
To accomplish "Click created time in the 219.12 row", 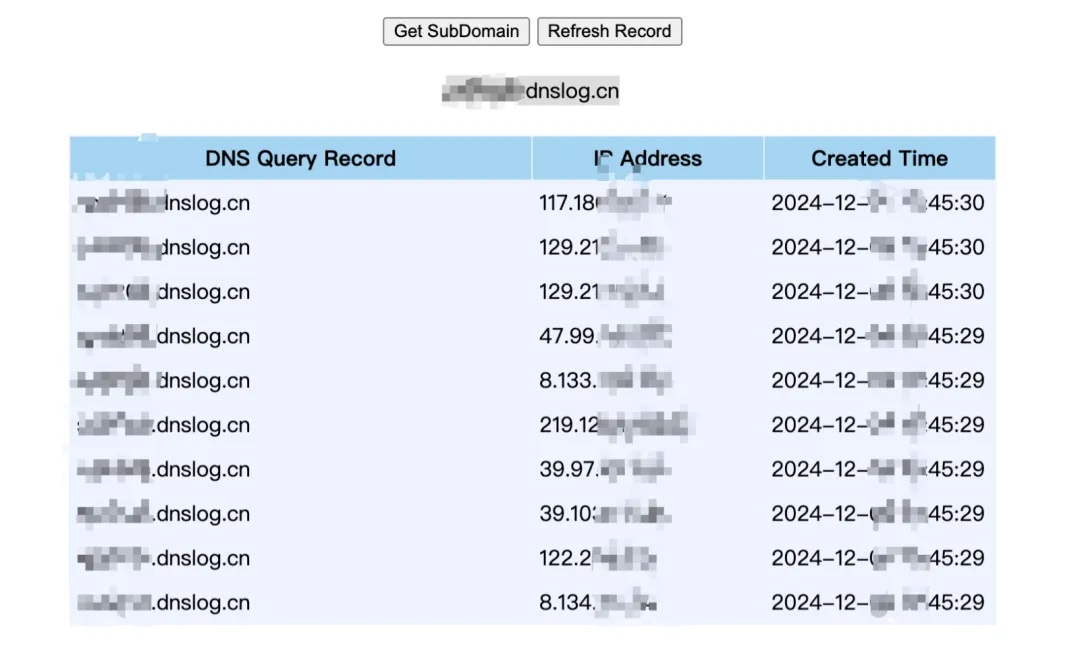I will [x=878, y=425].
